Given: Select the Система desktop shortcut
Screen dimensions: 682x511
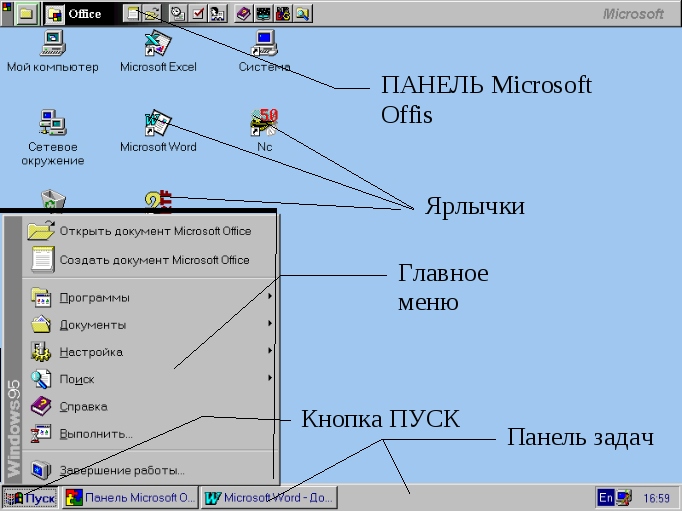Looking at the screenshot, I should (264, 51).
